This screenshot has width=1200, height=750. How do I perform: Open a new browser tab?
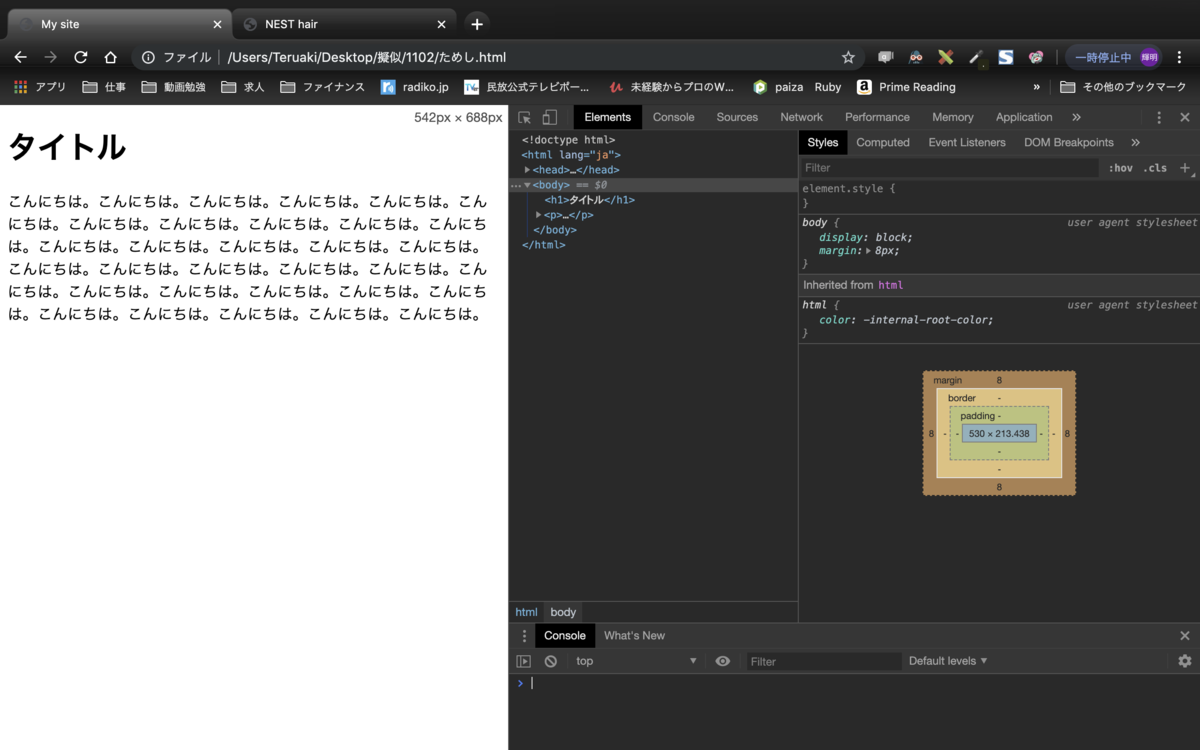(477, 24)
